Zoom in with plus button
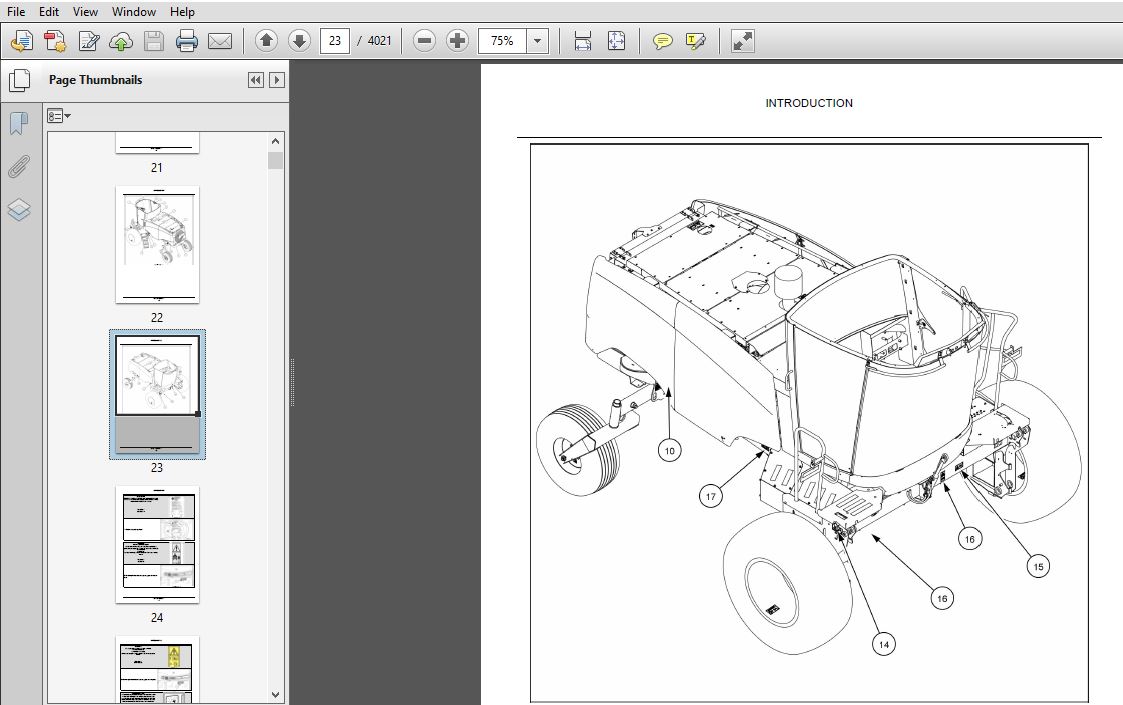The width and height of the screenshot is (1123, 705). coord(457,41)
